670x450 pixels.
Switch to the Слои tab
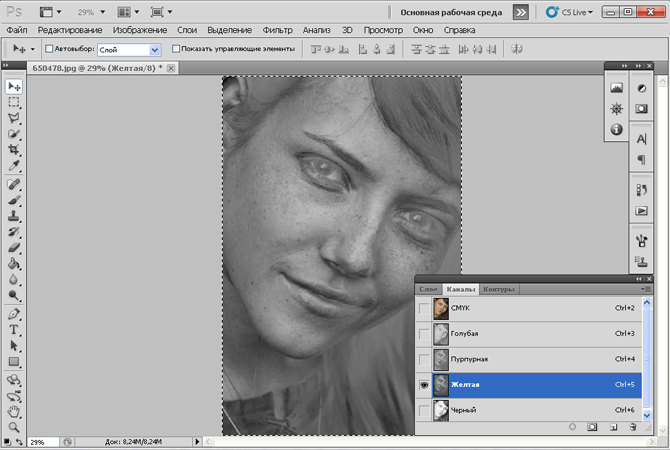click(428, 289)
